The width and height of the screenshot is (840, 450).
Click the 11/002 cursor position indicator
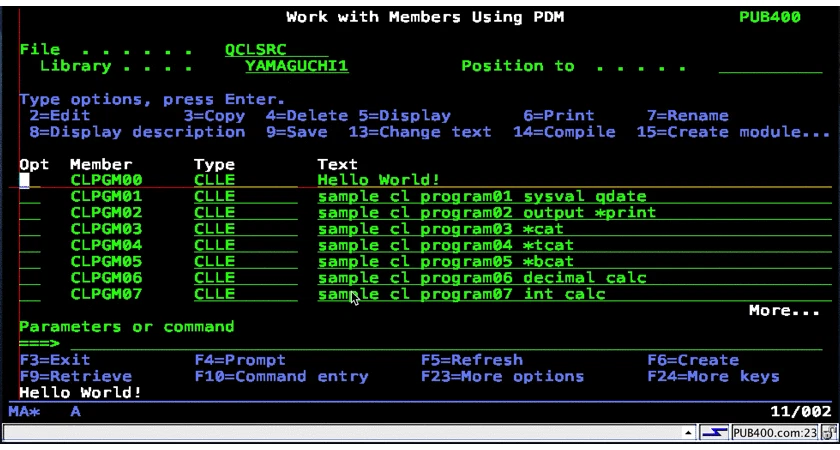tap(800, 411)
